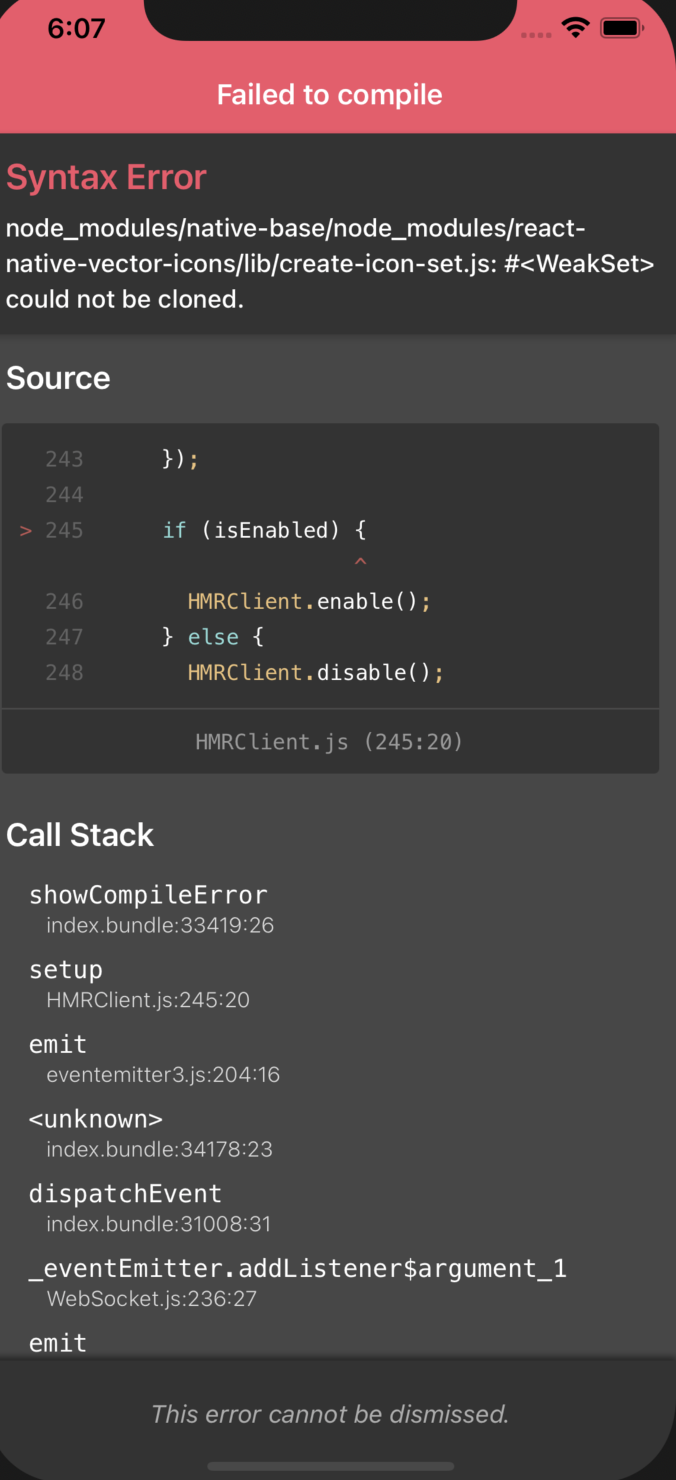The width and height of the screenshot is (676, 1480).
Task: Open the dispatchEvent stack frame
Action: 125,1193
